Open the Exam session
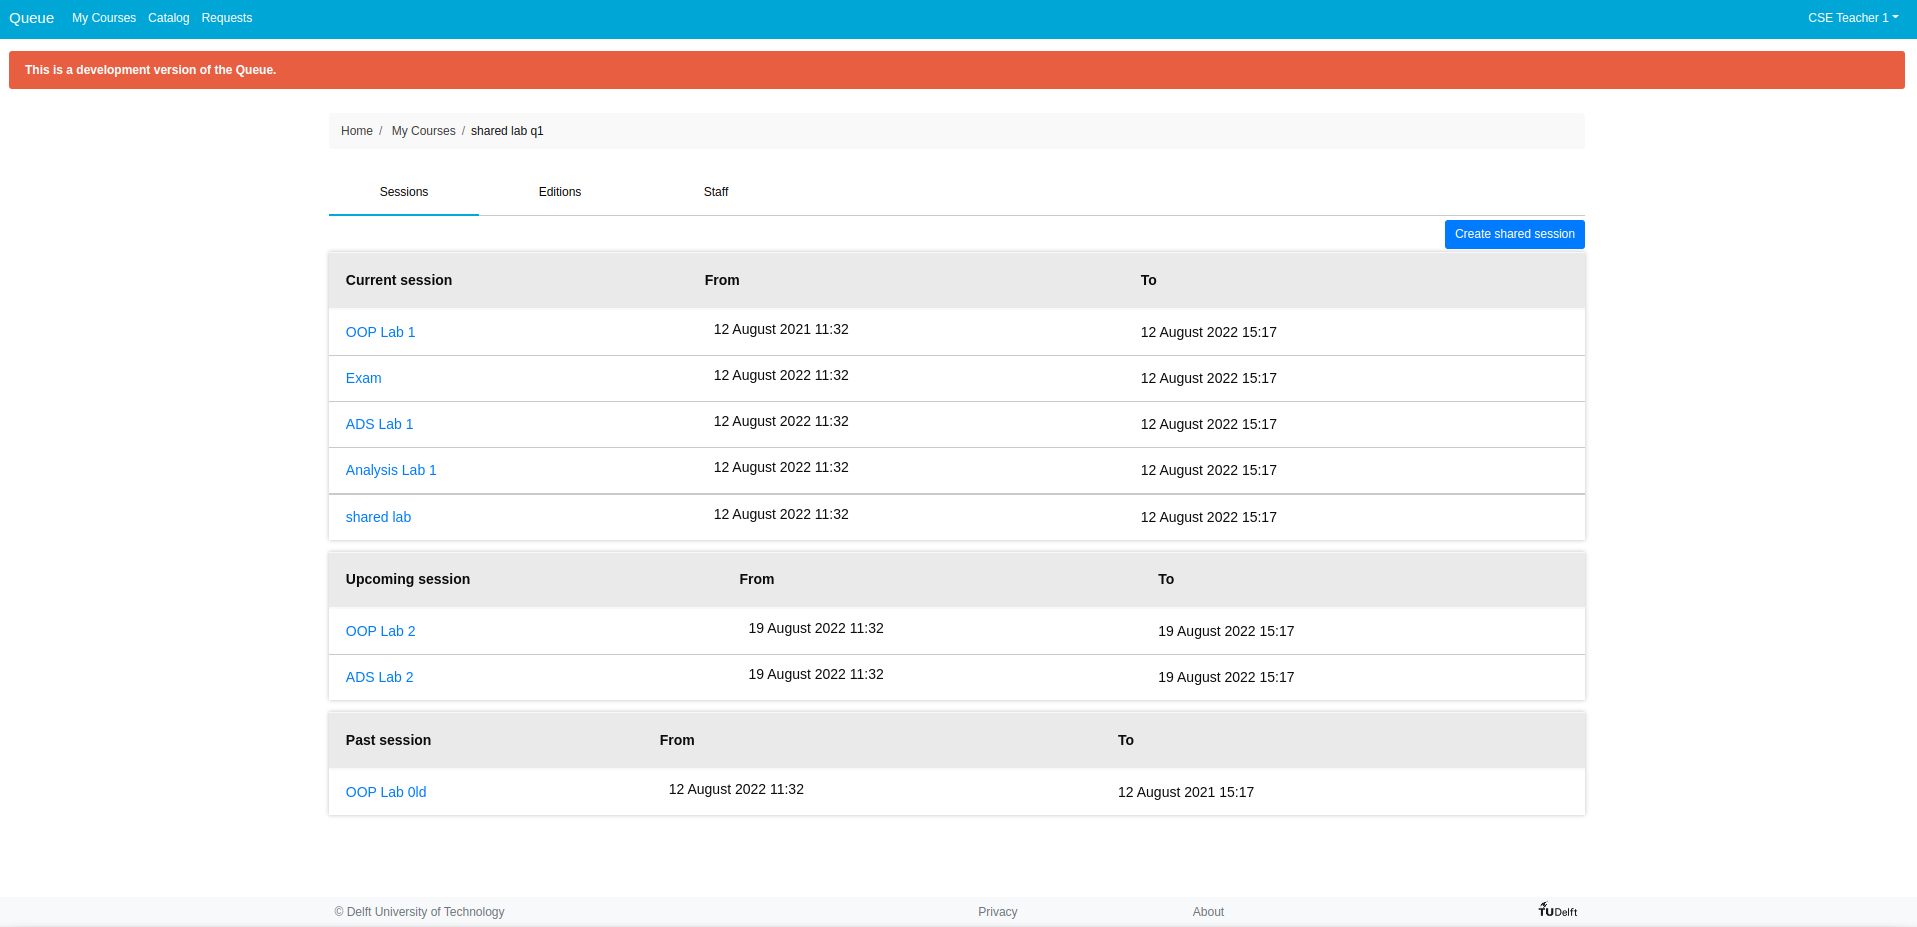Screen dimensions: 1917x927 point(363,378)
